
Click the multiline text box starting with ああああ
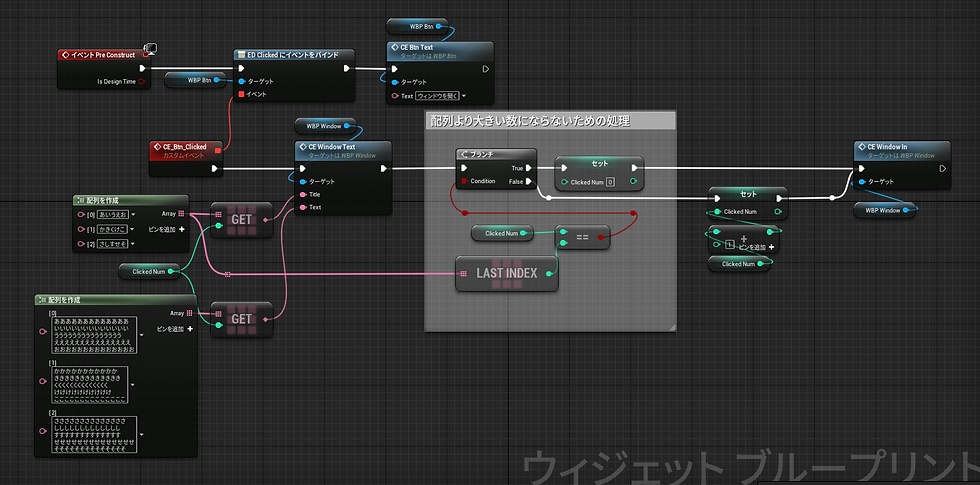[x=94, y=335]
